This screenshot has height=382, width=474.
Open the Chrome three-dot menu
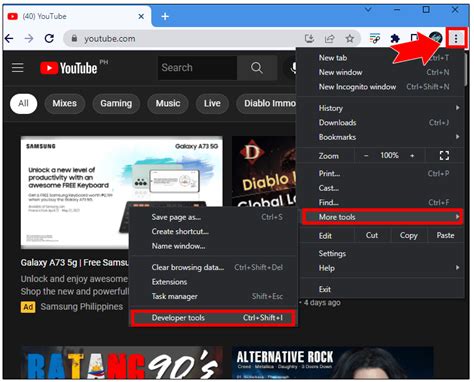[x=456, y=38]
